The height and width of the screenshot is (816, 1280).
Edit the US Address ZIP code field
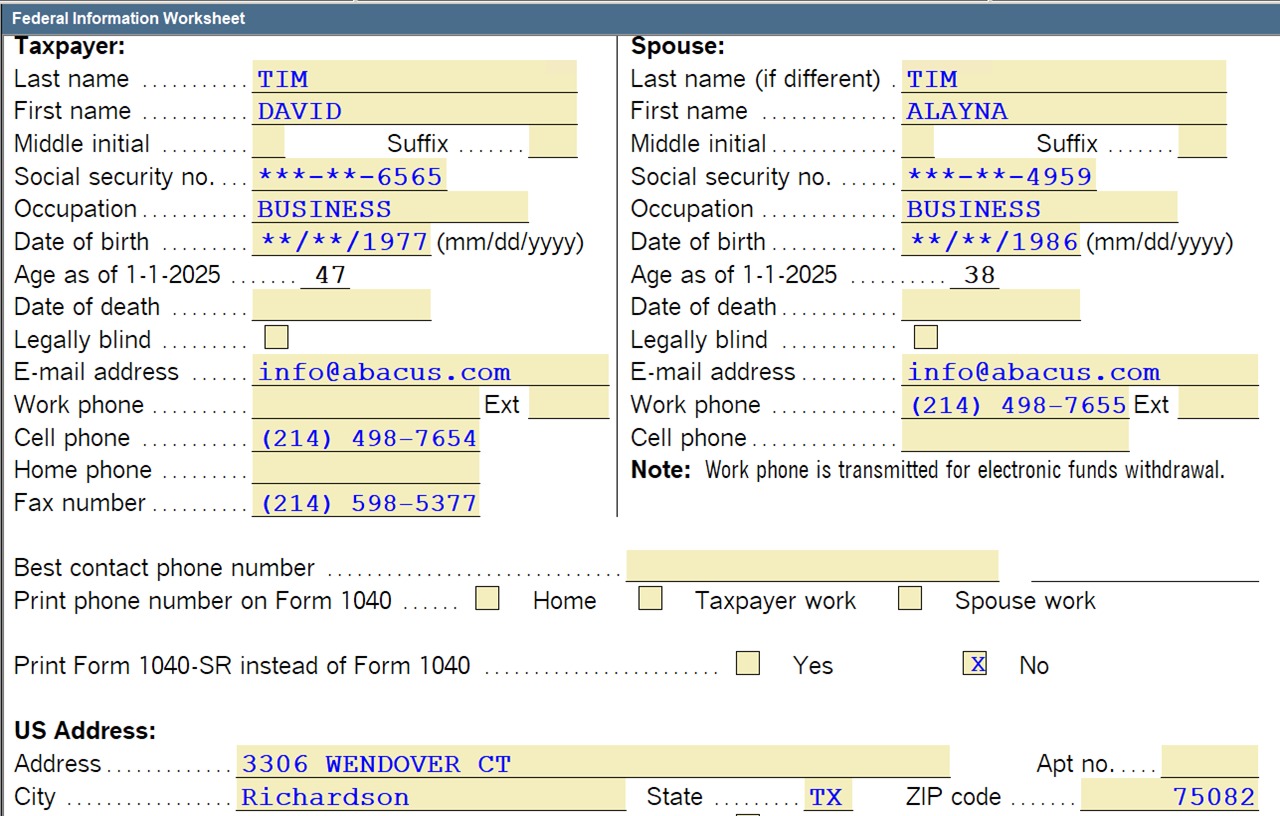(1168, 795)
